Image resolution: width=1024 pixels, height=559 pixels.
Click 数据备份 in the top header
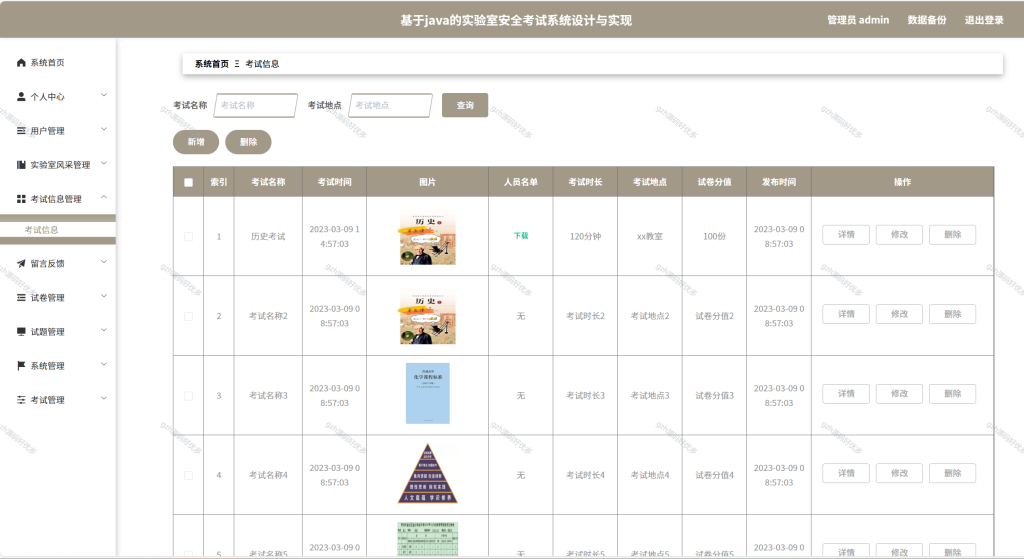point(927,20)
